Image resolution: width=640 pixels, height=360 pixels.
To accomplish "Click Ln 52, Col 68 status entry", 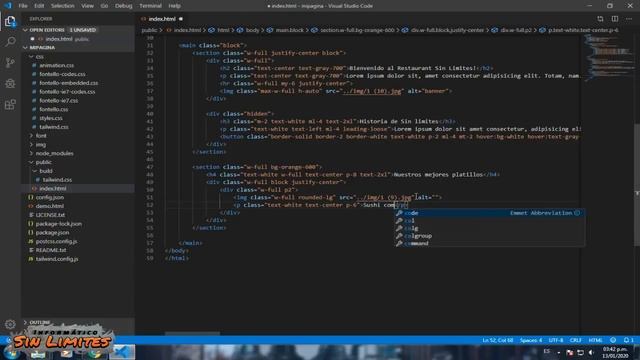I will point(498,340).
